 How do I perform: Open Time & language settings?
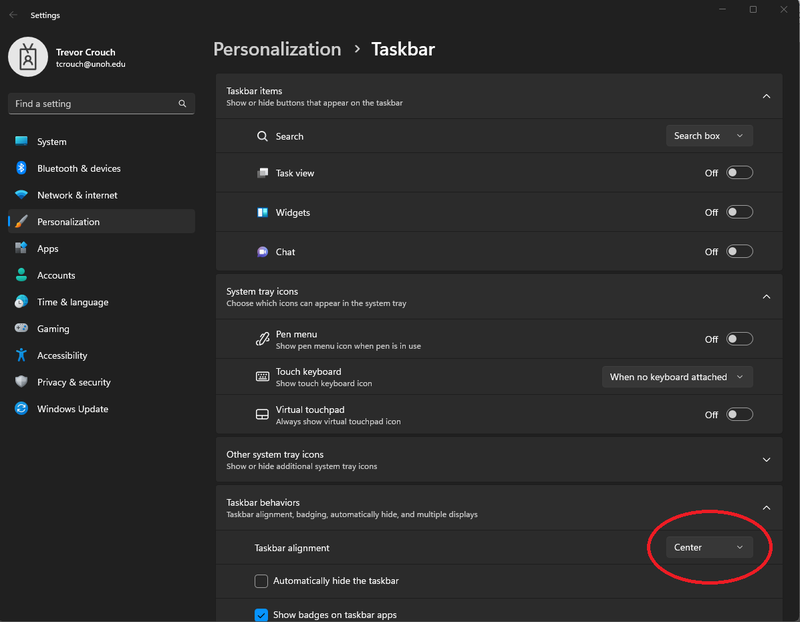72,302
